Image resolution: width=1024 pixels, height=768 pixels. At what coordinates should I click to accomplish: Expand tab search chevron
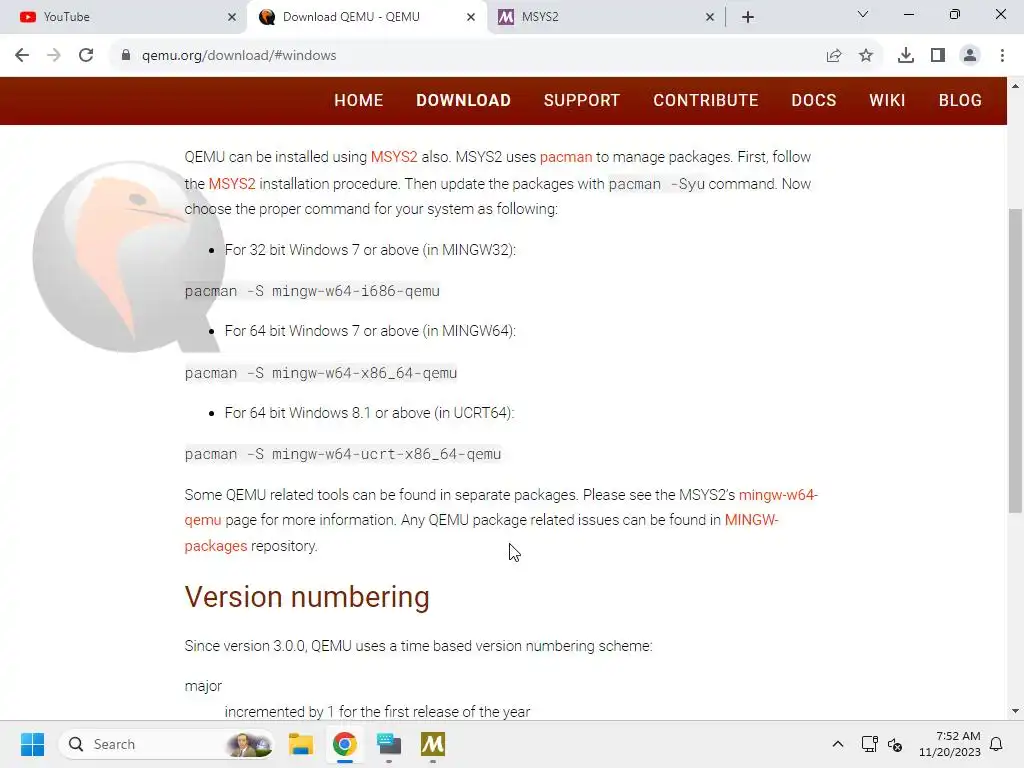point(863,14)
